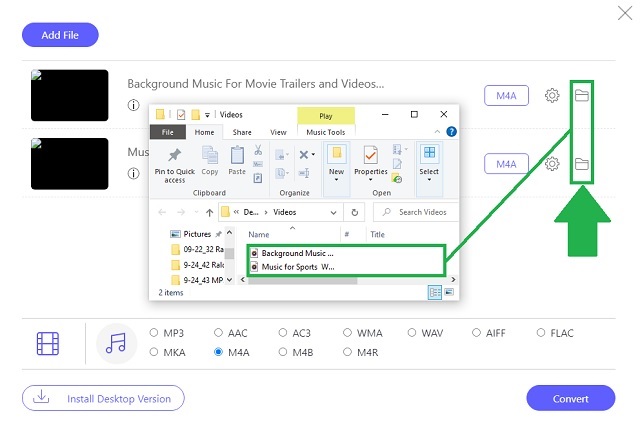Click Pin to Quick access in Explorer
Screen dimensions: 640x434
click(175, 166)
